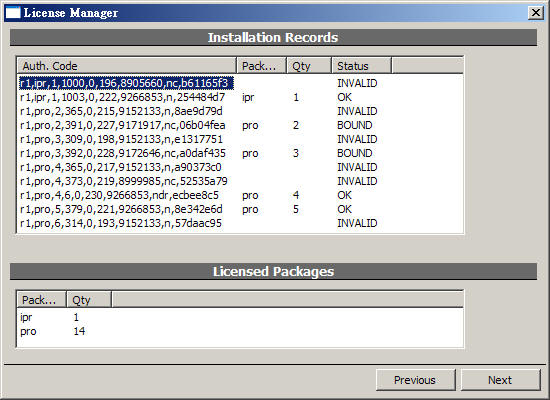
Task: Click the Qty header in Licensed Packages
Action: (89, 300)
